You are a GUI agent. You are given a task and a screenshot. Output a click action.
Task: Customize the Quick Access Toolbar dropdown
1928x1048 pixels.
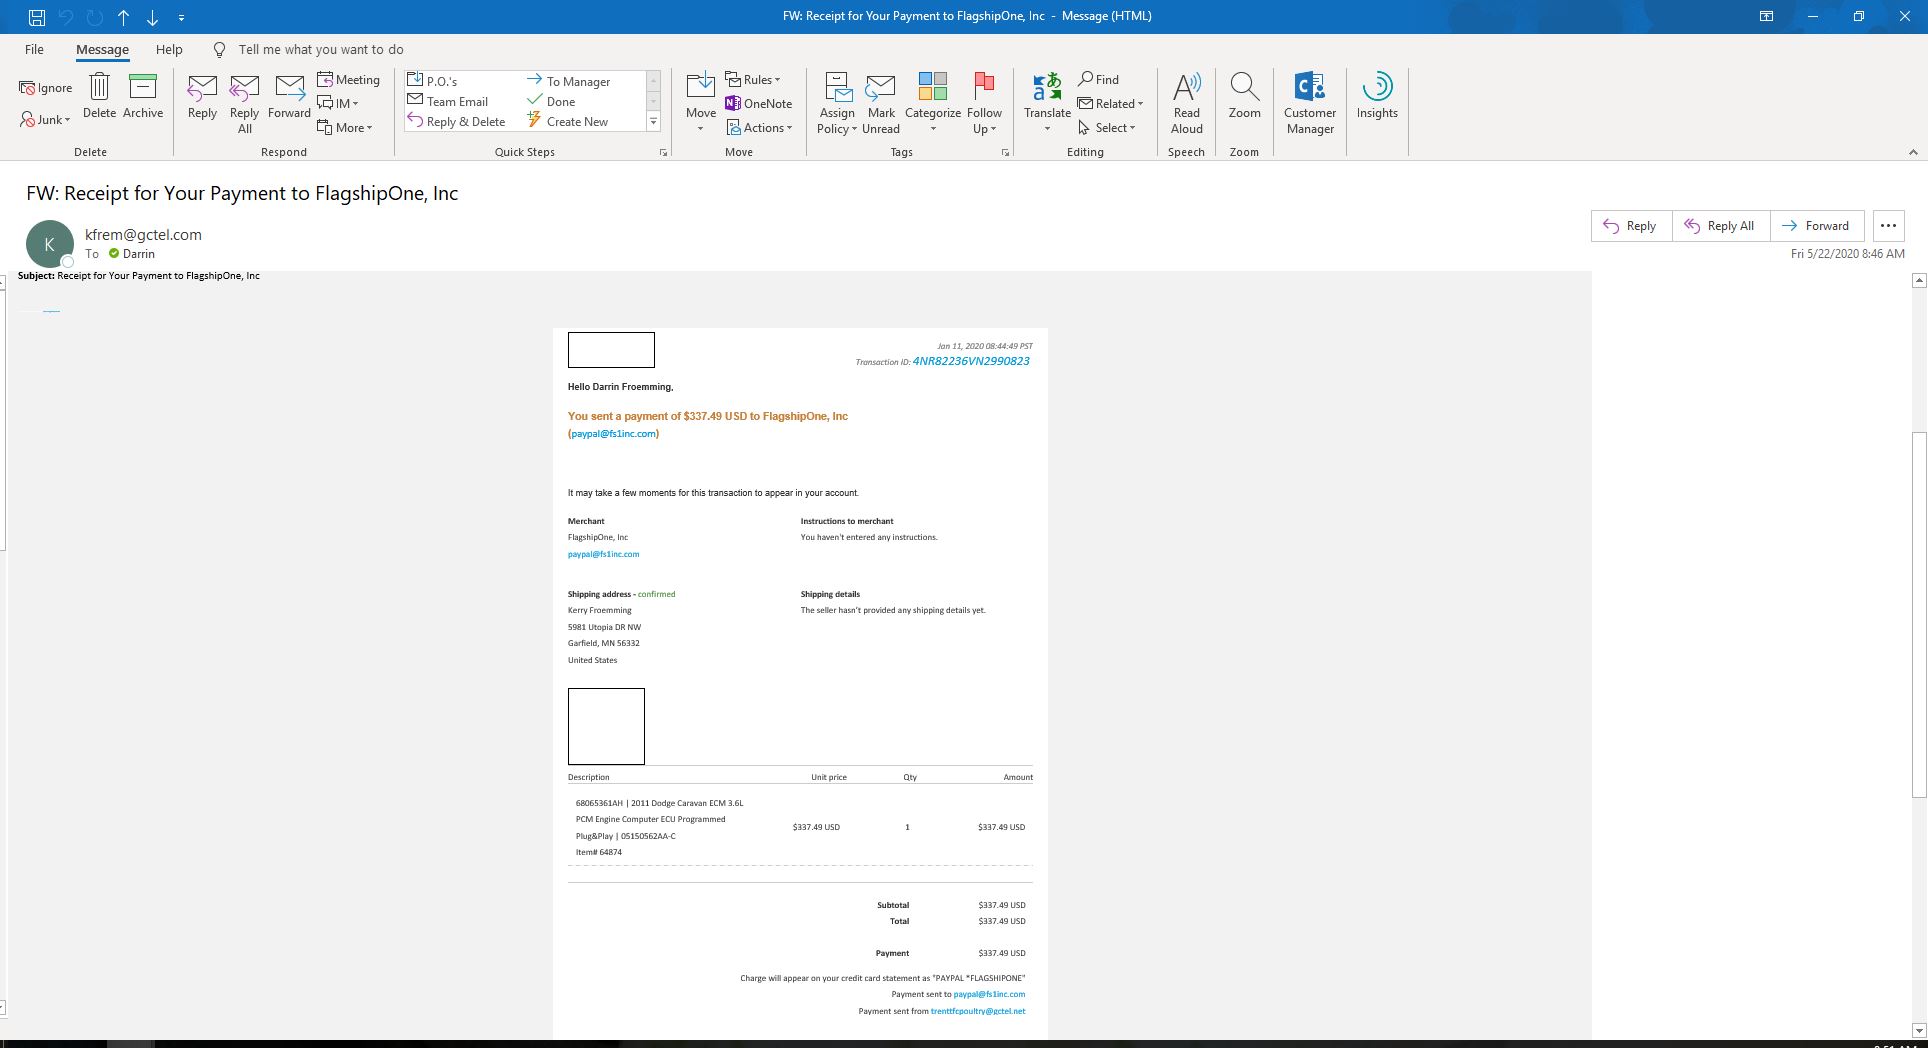pyautogui.click(x=181, y=17)
